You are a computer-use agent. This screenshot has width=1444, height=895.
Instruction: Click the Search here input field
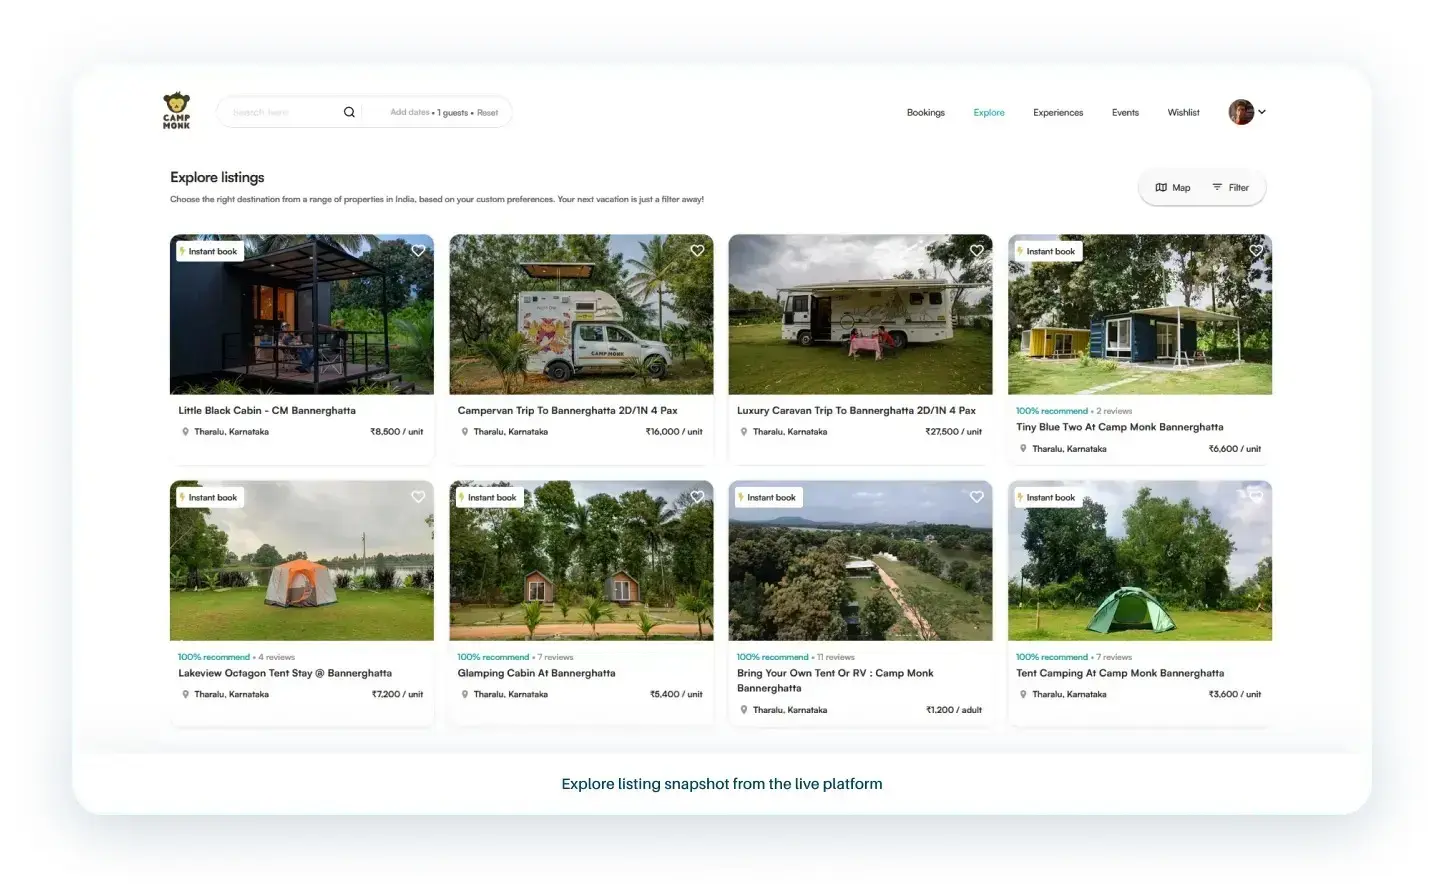(280, 113)
